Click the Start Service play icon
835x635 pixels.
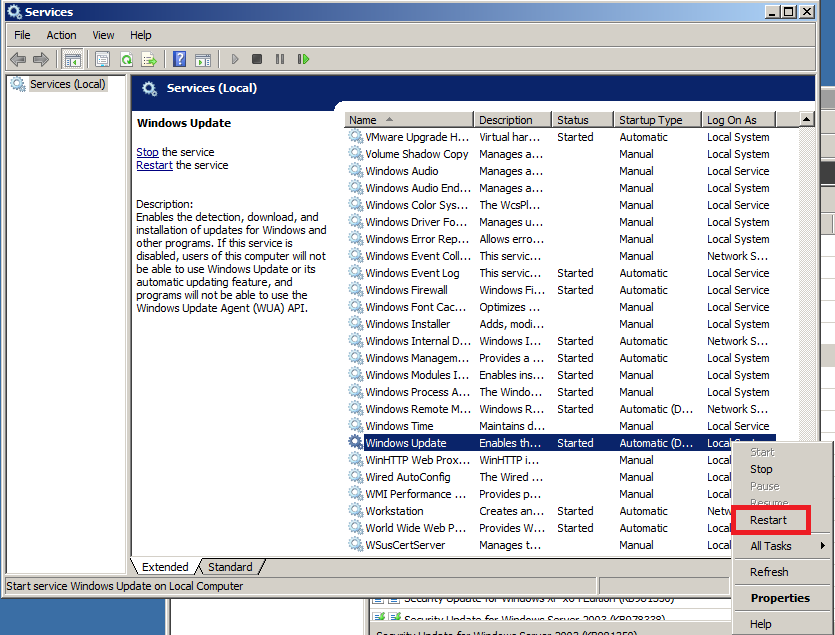(235, 59)
